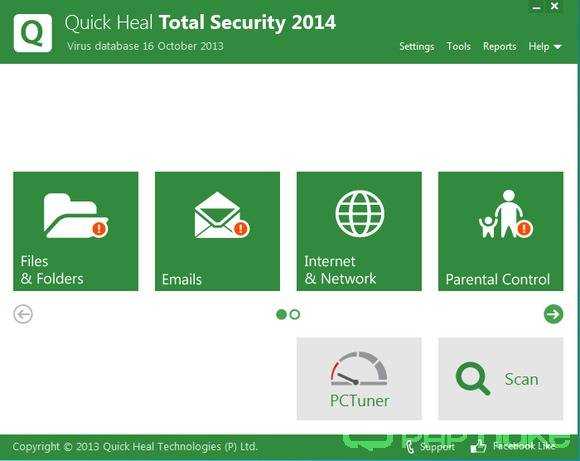Open the Emails protection tile
Image resolution: width=580 pixels, height=461 pixels.
(x=218, y=231)
